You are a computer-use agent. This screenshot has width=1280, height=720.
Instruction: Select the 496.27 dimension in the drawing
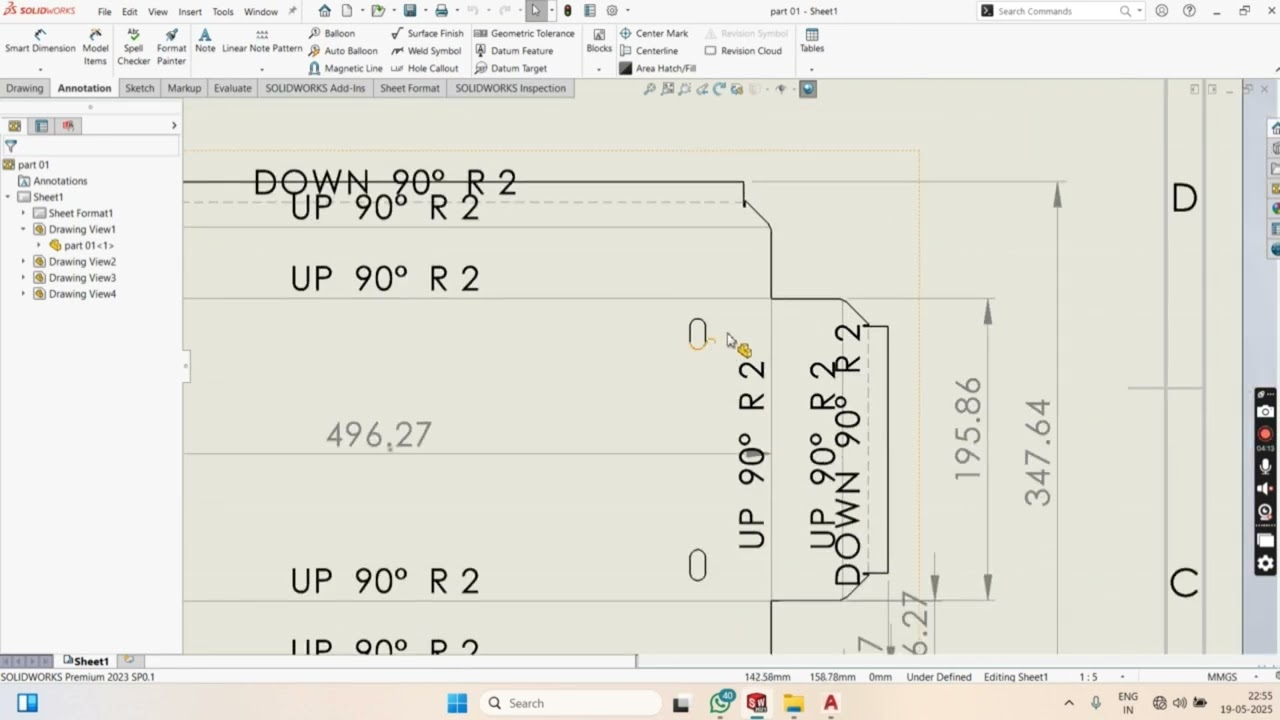point(379,435)
